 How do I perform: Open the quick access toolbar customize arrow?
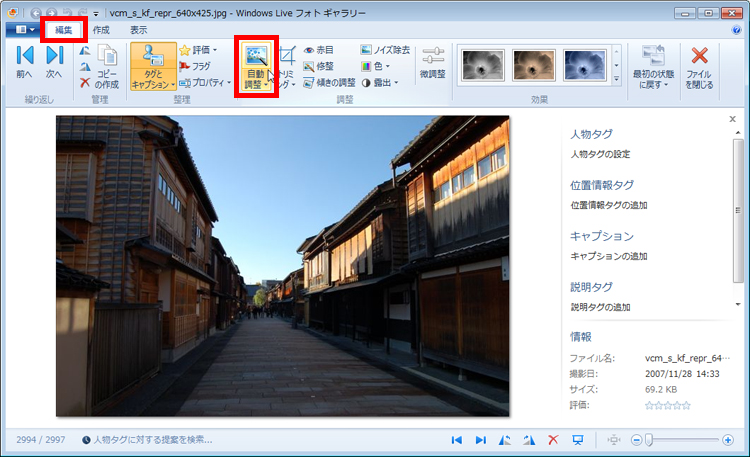pyautogui.click(x=96, y=14)
